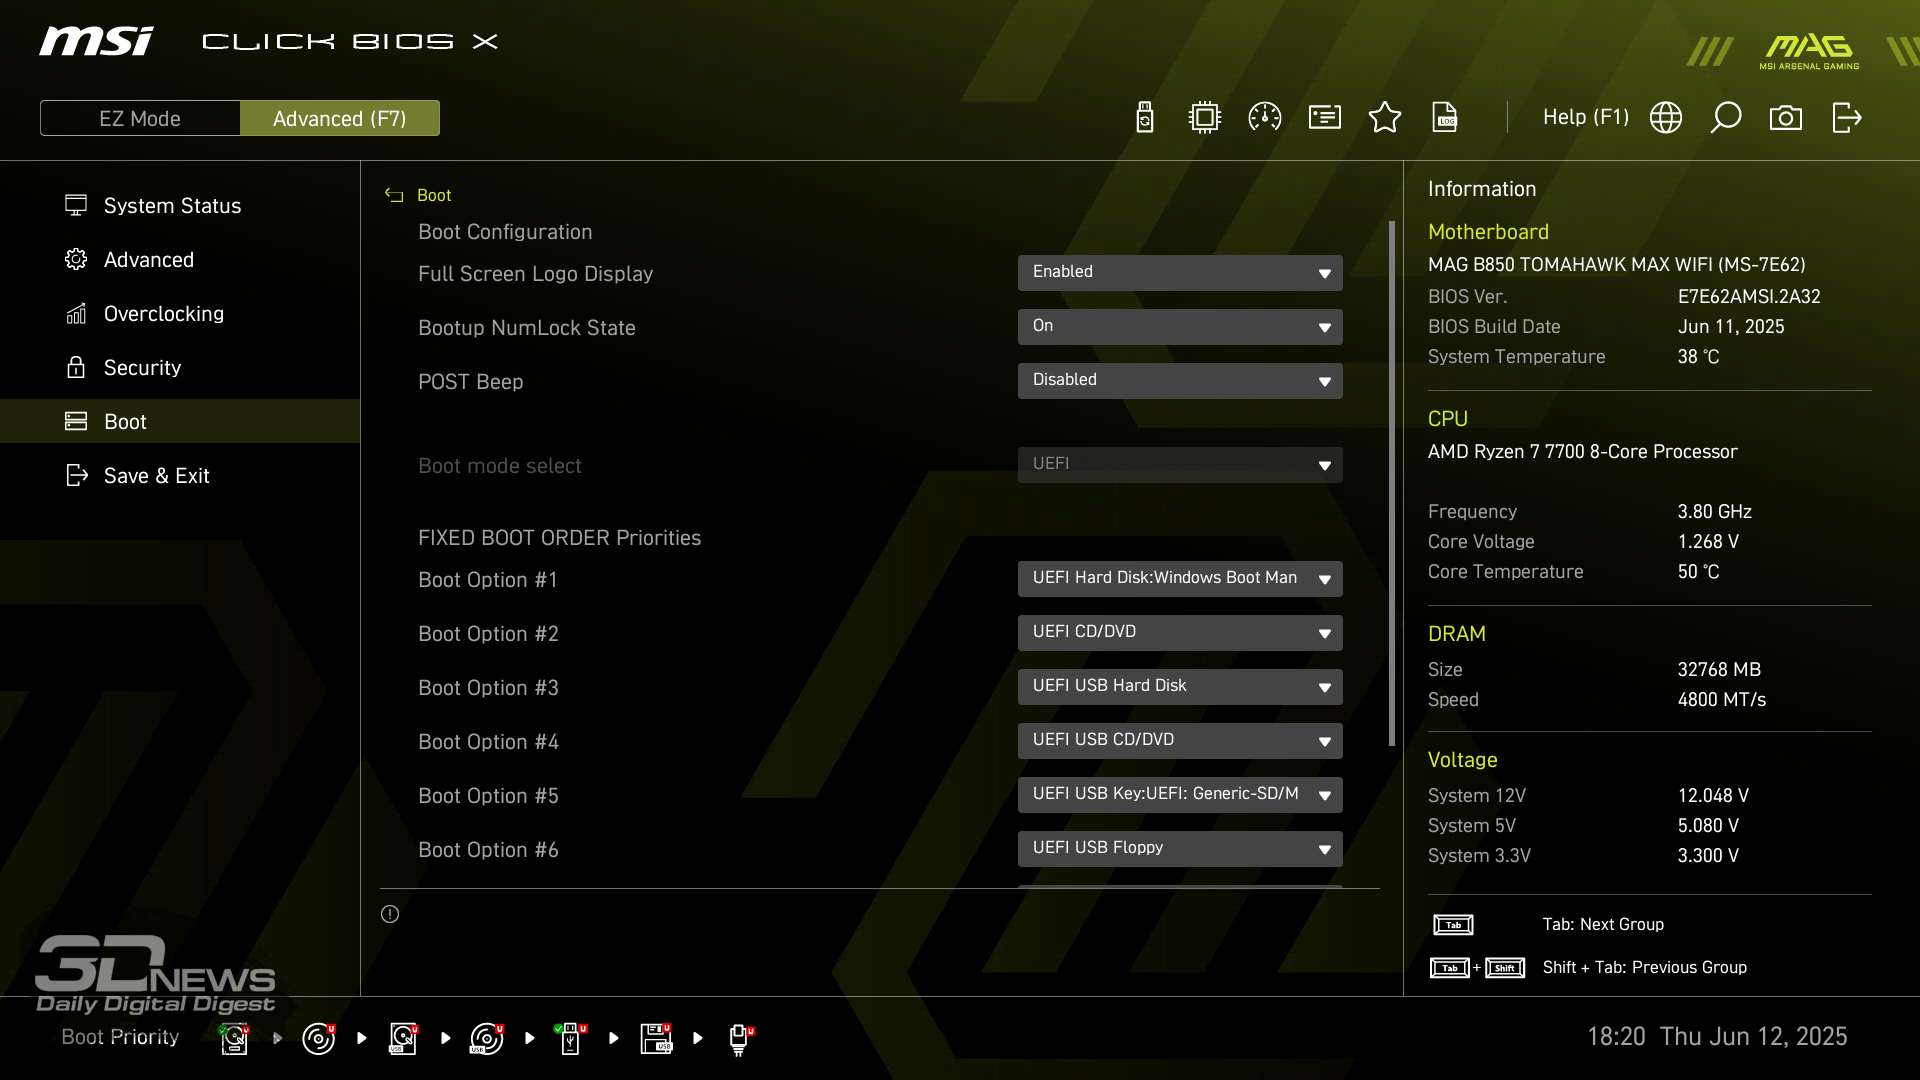Open the speedometer performance icon

(1265, 118)
